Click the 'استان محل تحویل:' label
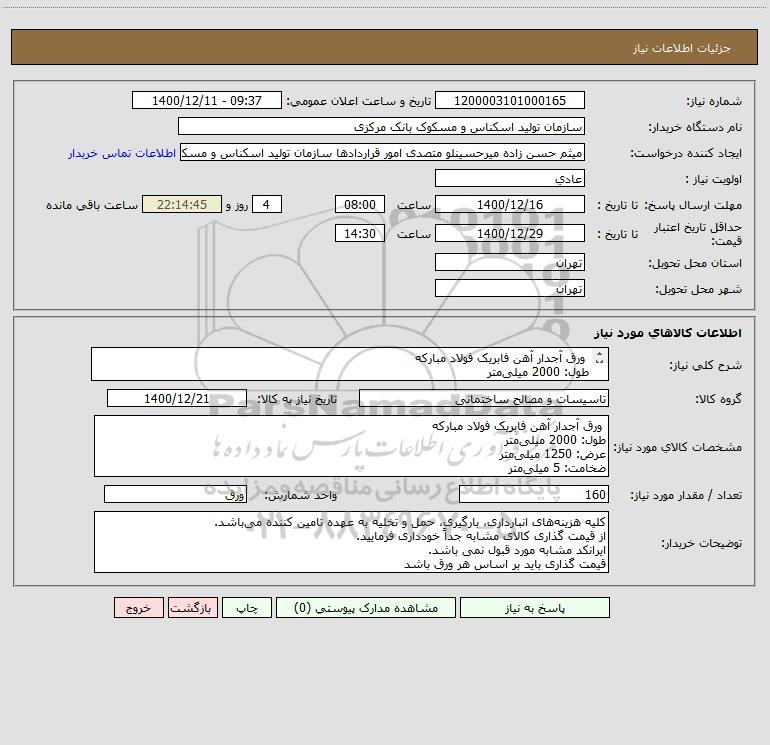The width and height of the screenshot is (770, 745). (695, 264)
